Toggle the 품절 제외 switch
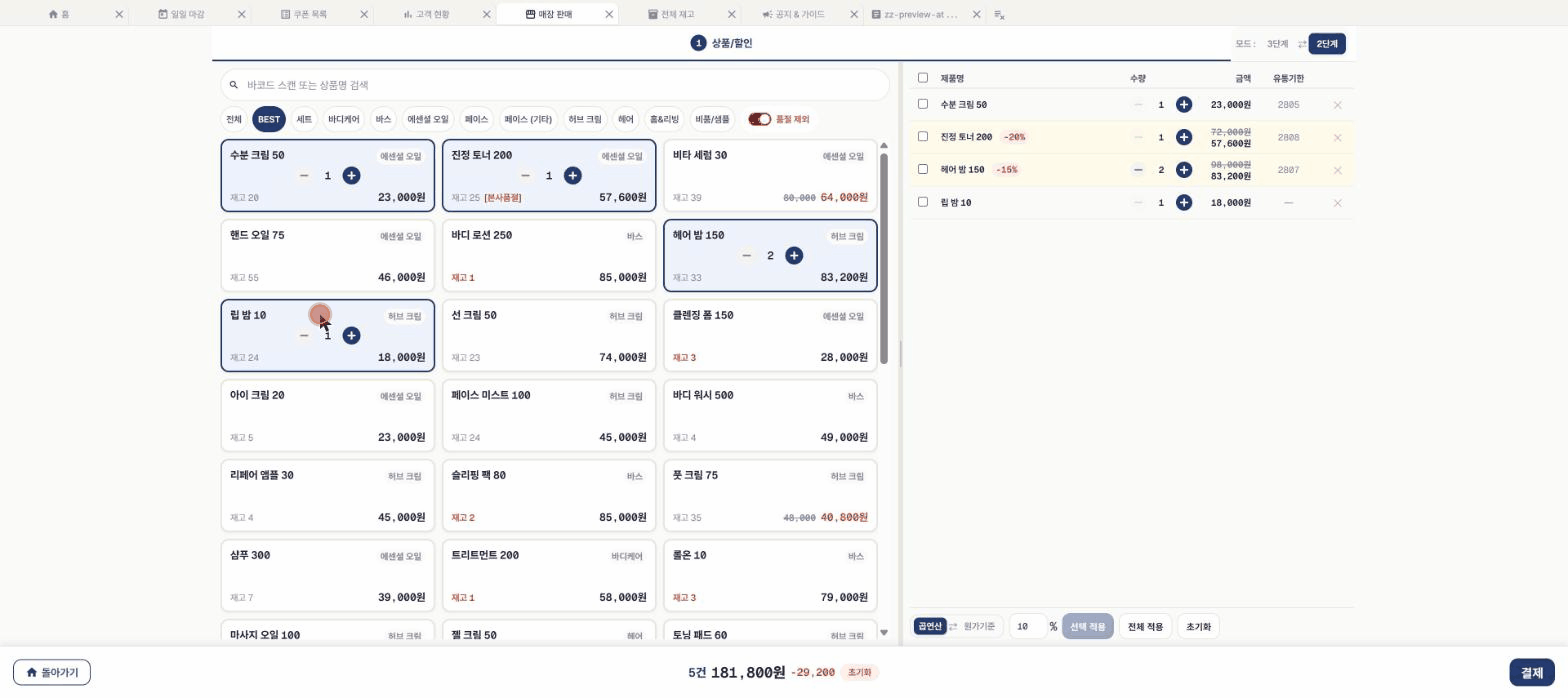The image size is (1568, 698). tap(760, 119)
